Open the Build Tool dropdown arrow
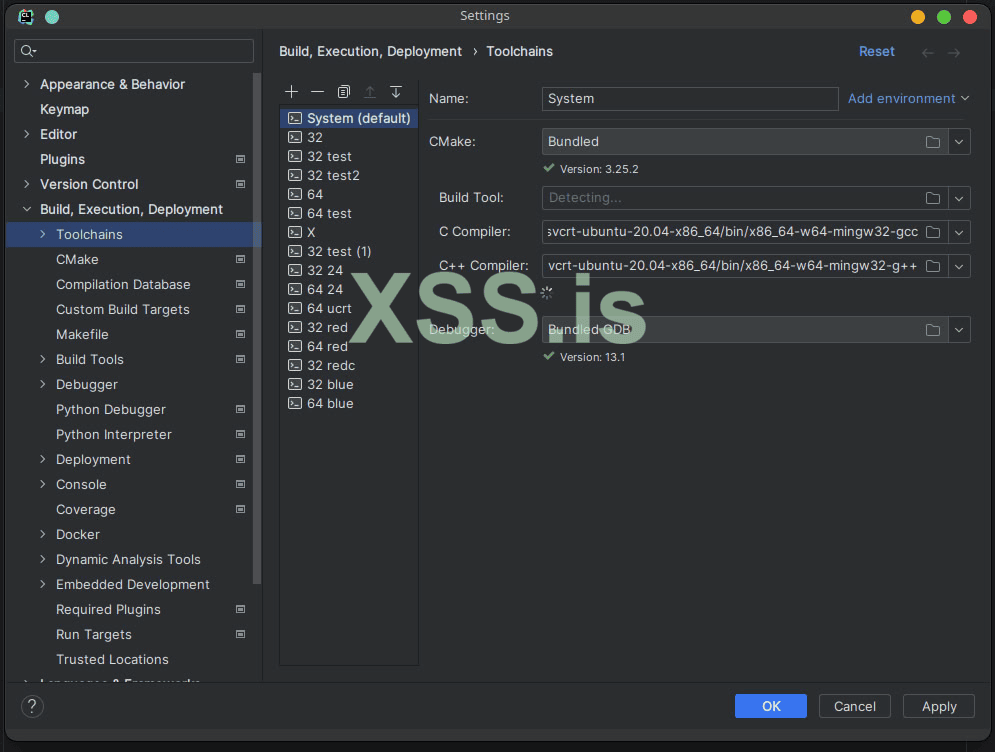Viewport: 995px width, 752px height. 959,198
